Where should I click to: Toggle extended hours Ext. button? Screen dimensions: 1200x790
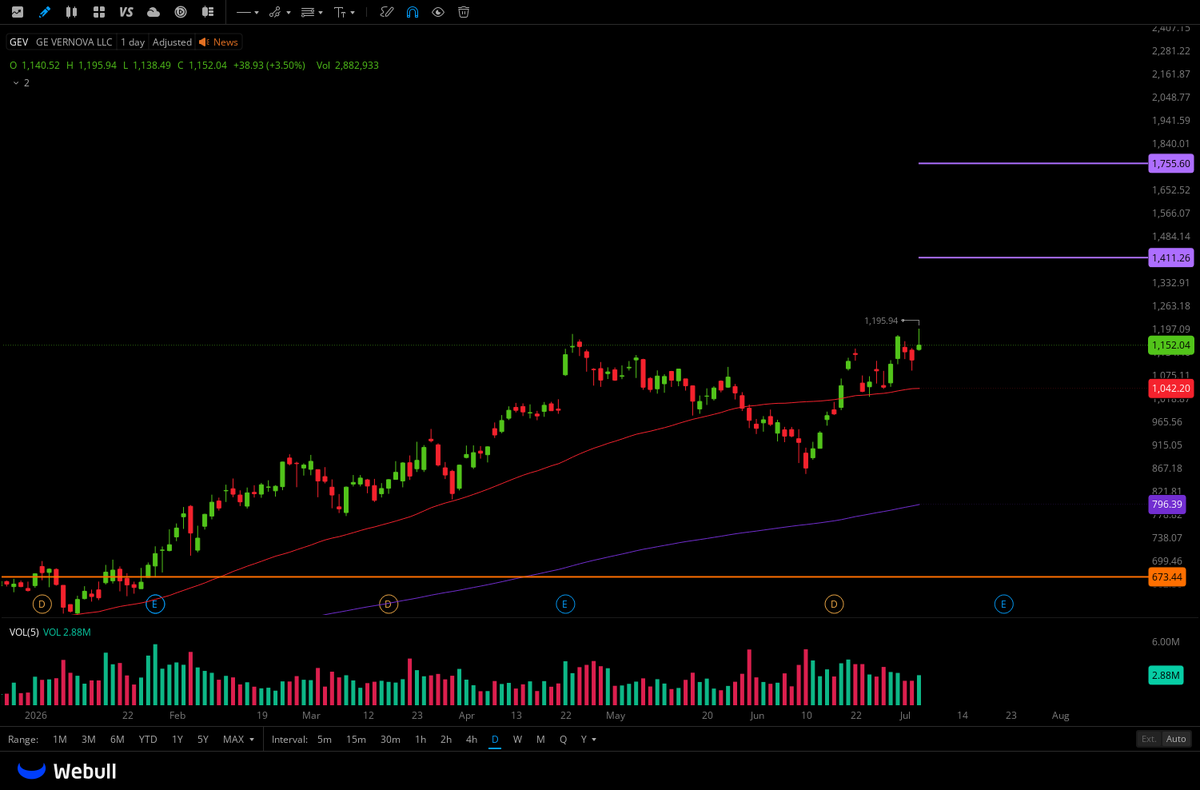tap(1149, 739)
